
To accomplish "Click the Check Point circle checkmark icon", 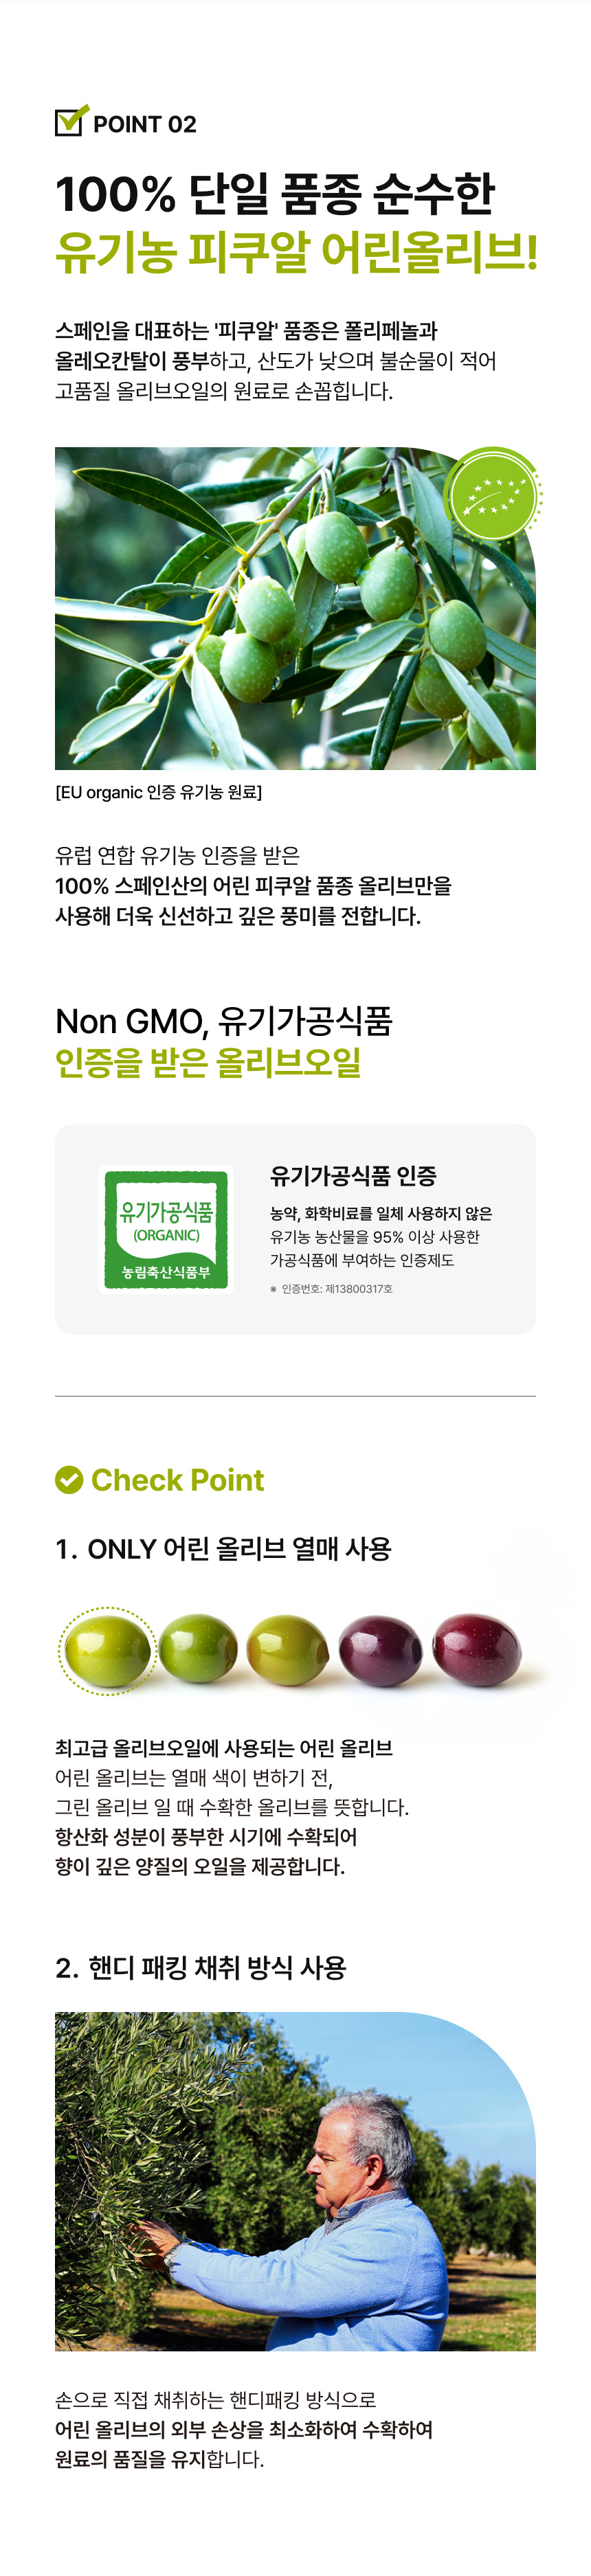I will 69,1479.
